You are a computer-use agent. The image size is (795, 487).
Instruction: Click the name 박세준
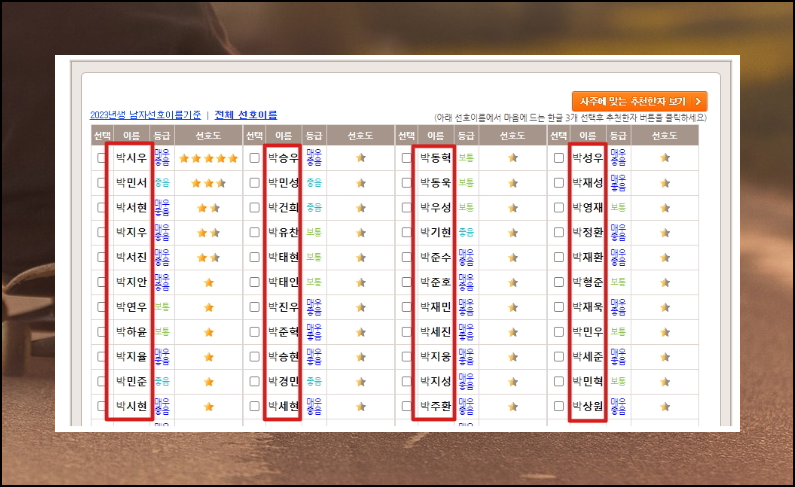588,357
